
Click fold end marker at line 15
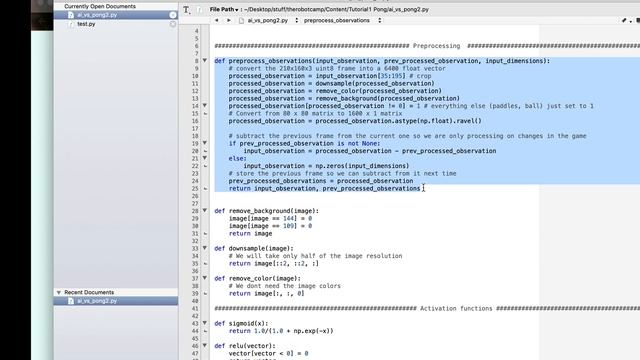(x=205, y=113)
